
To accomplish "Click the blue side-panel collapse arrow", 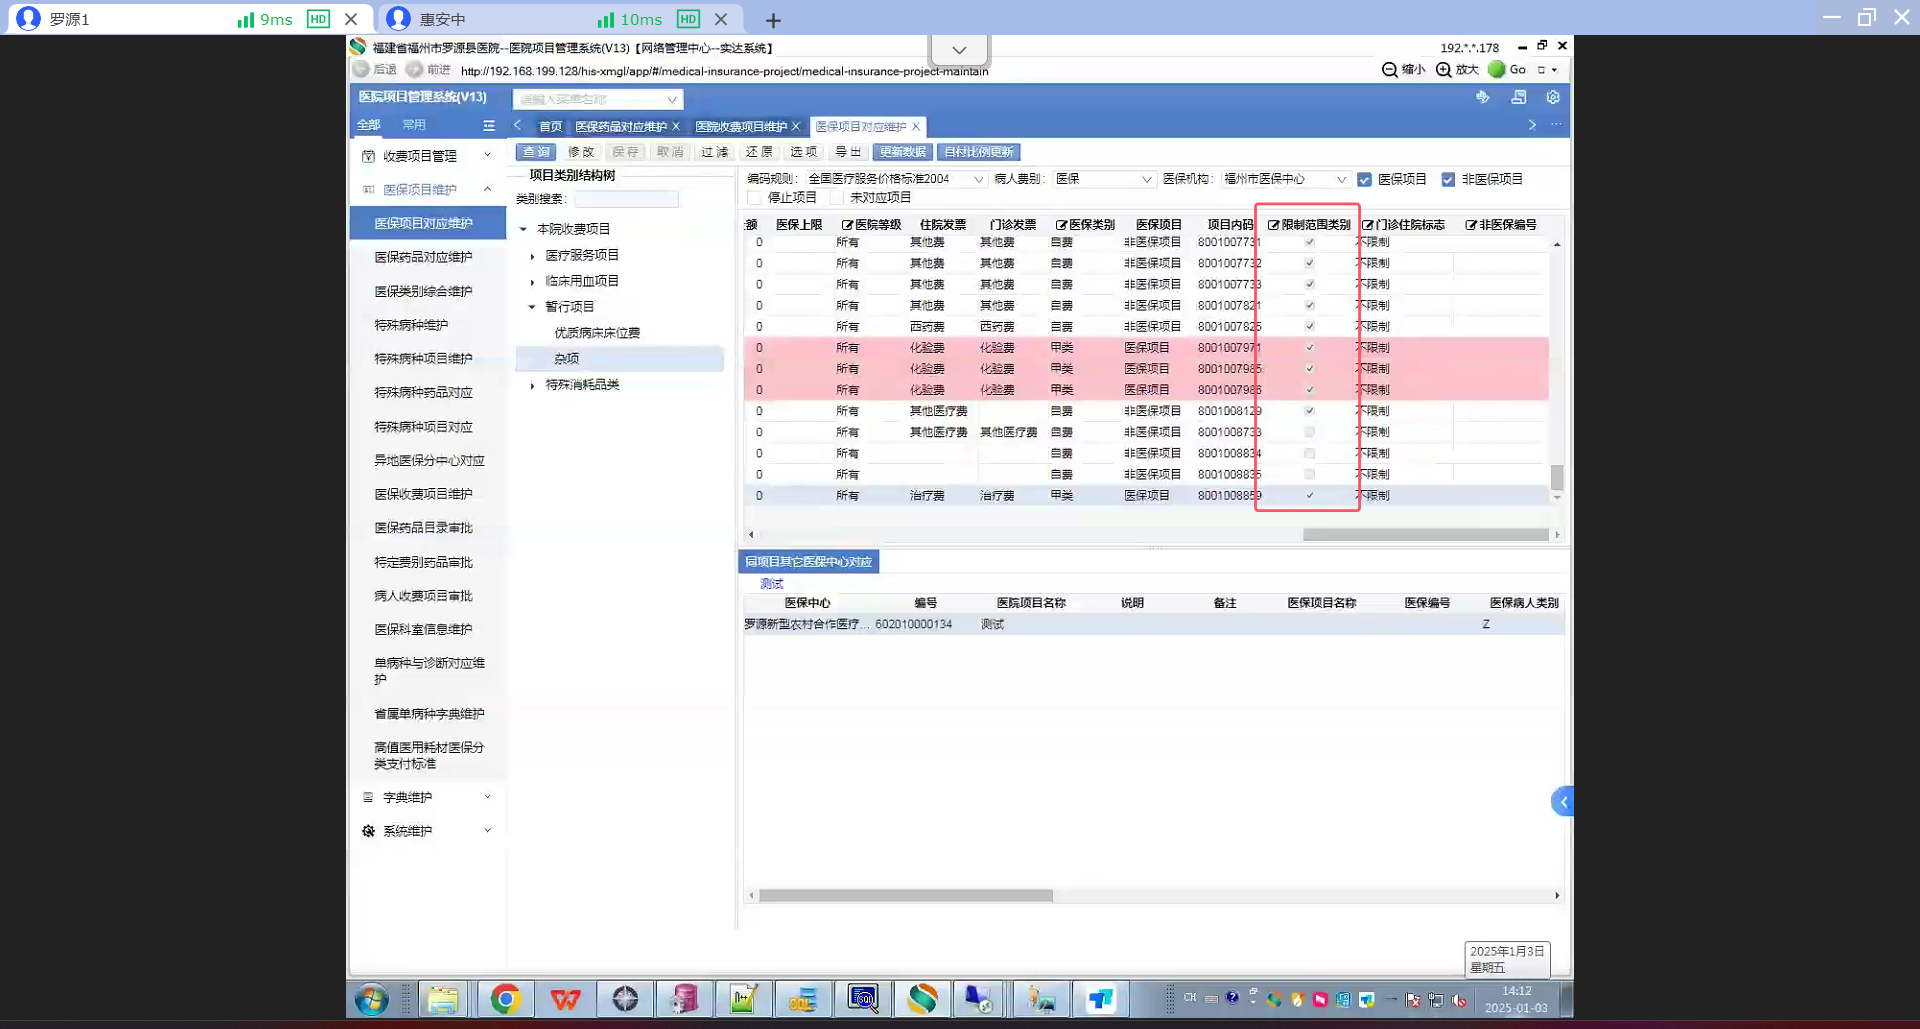I will [1562, 801].
